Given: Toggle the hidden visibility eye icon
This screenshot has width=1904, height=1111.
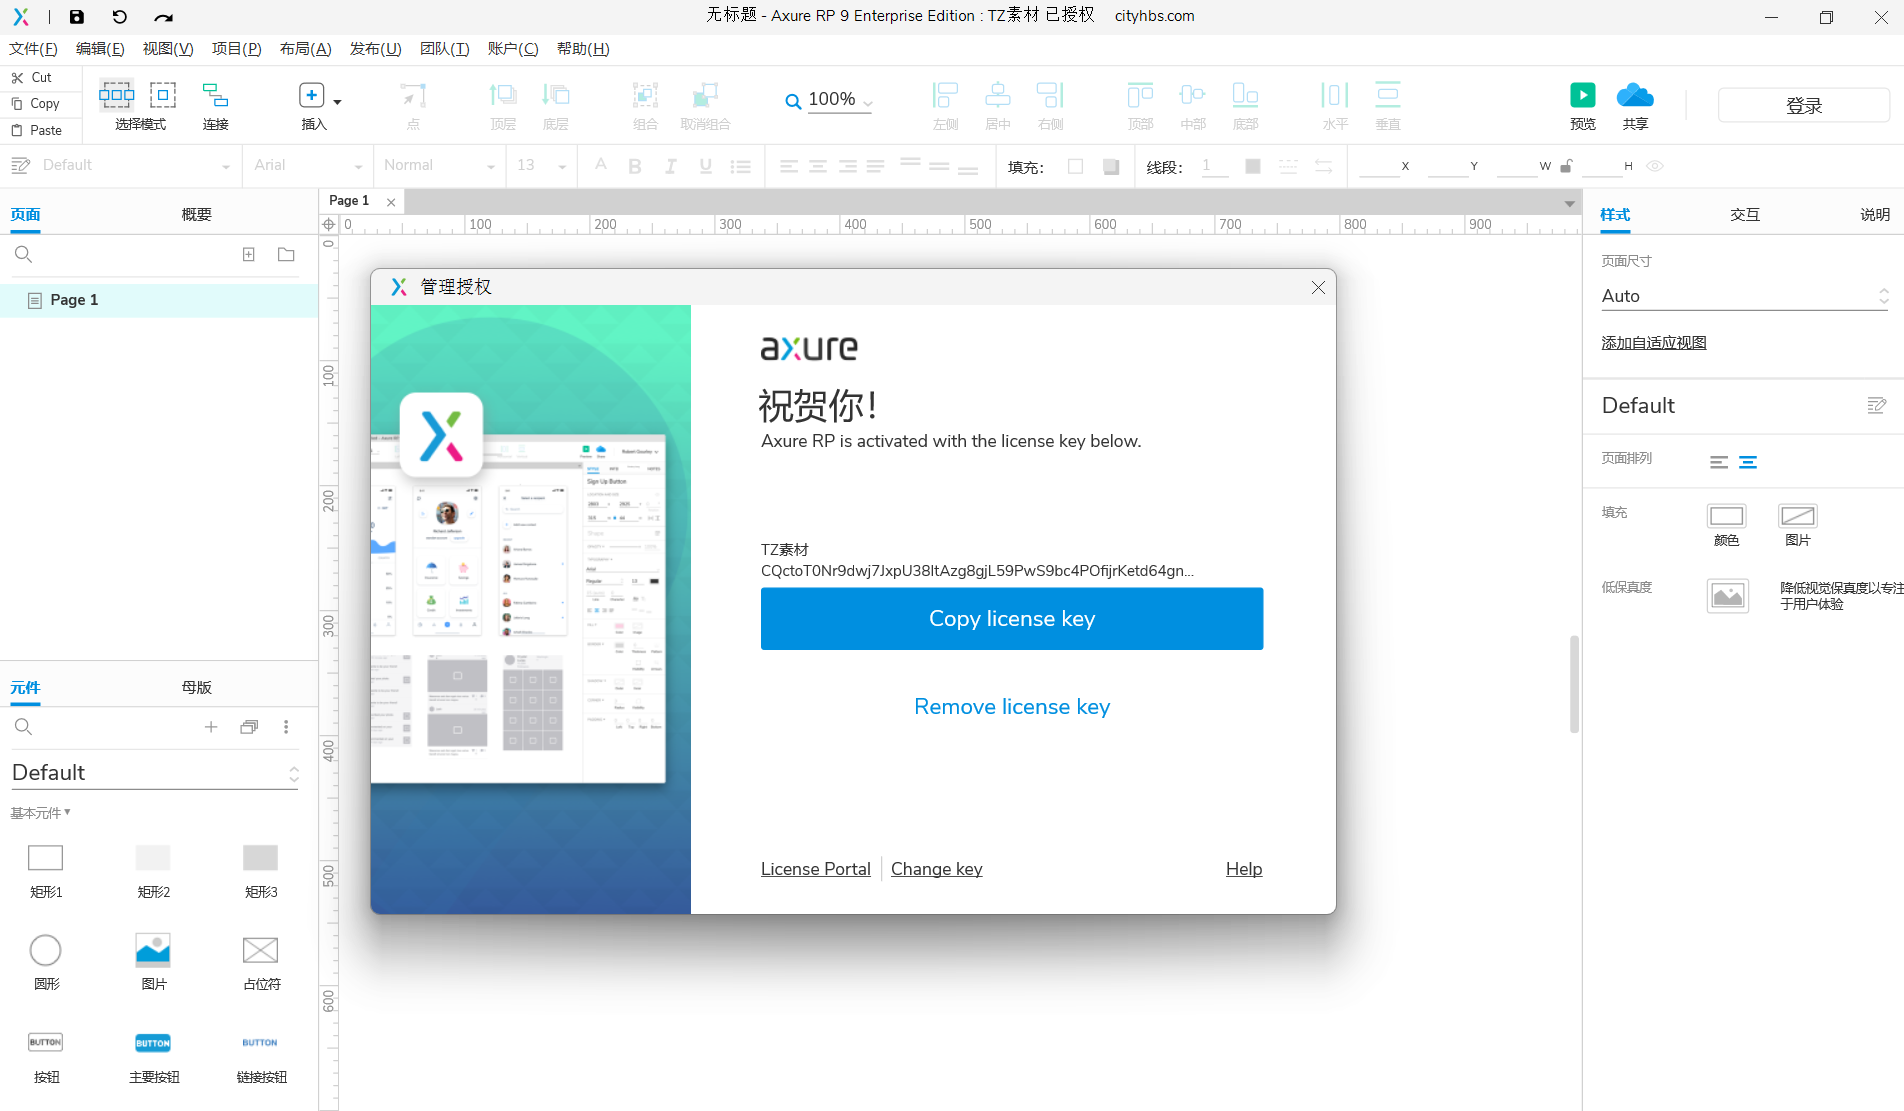Looking at the screenshot, I should (1655, 166).
